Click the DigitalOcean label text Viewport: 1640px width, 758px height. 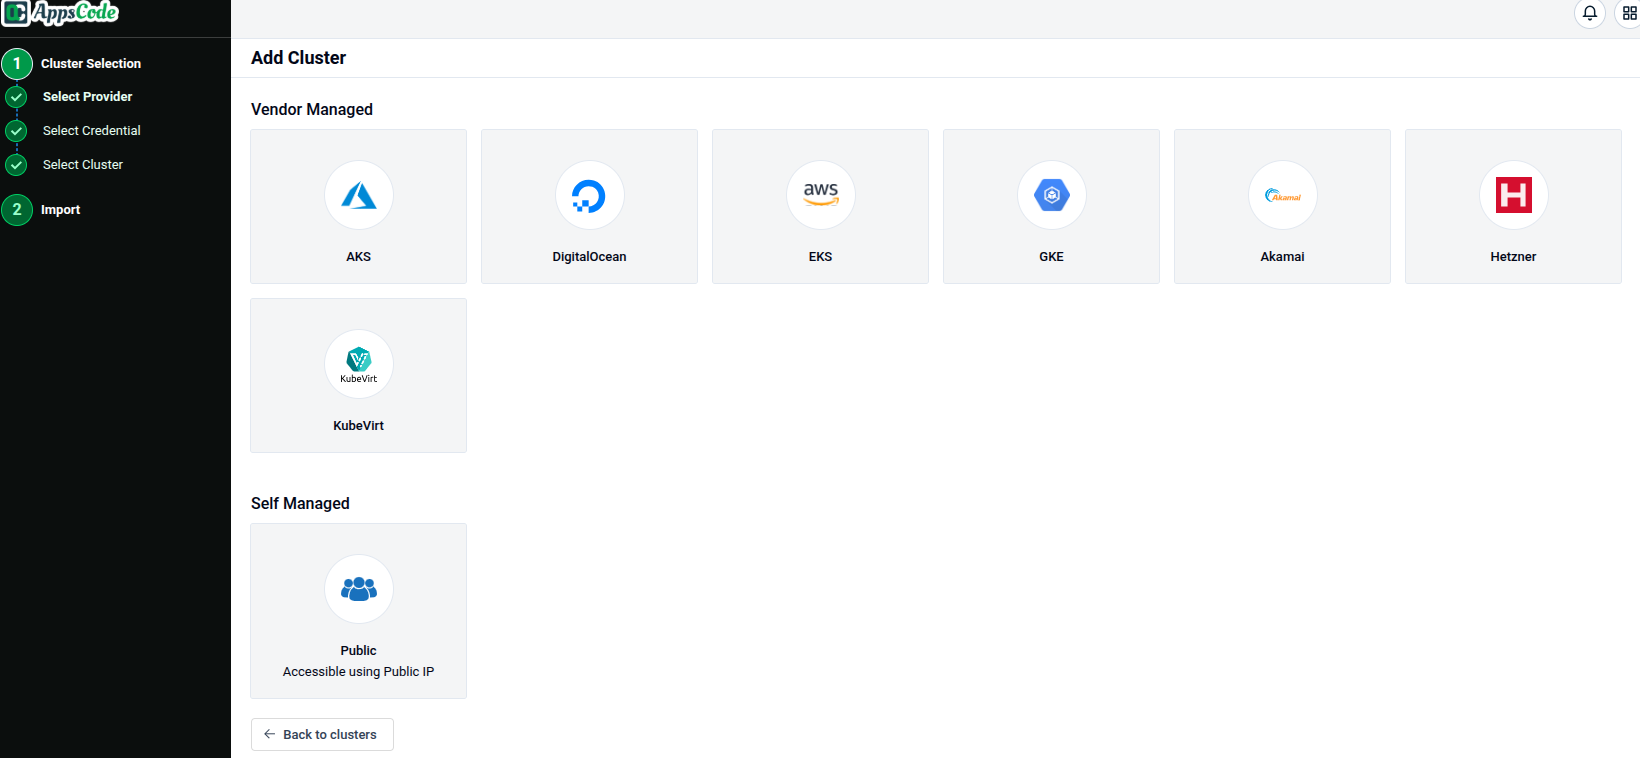pos(590,257)
